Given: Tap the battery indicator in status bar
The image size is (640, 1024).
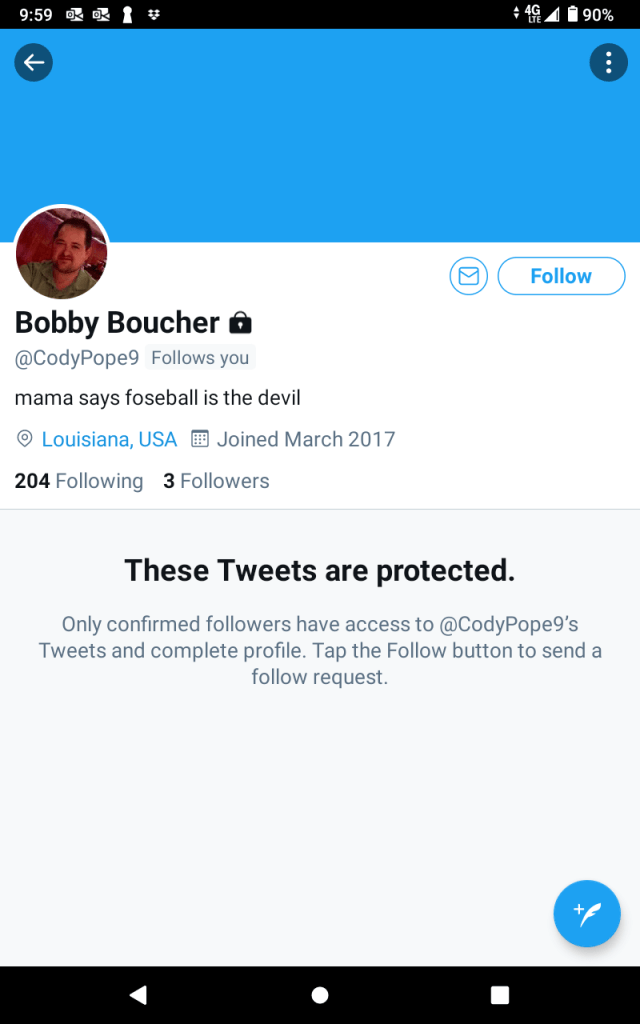Looking at the screenshot, I should click(x=573, y=14).
